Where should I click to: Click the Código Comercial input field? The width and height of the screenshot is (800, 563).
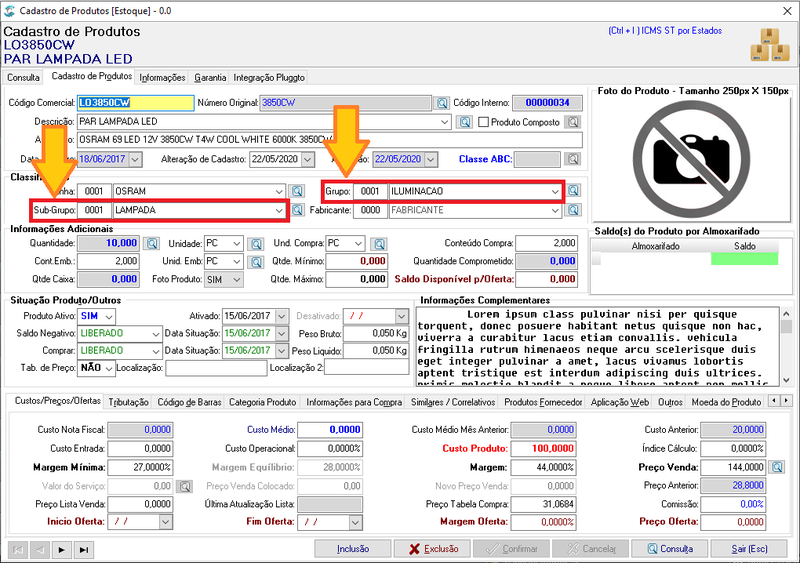pyautogui.click(x=136, y=103)
